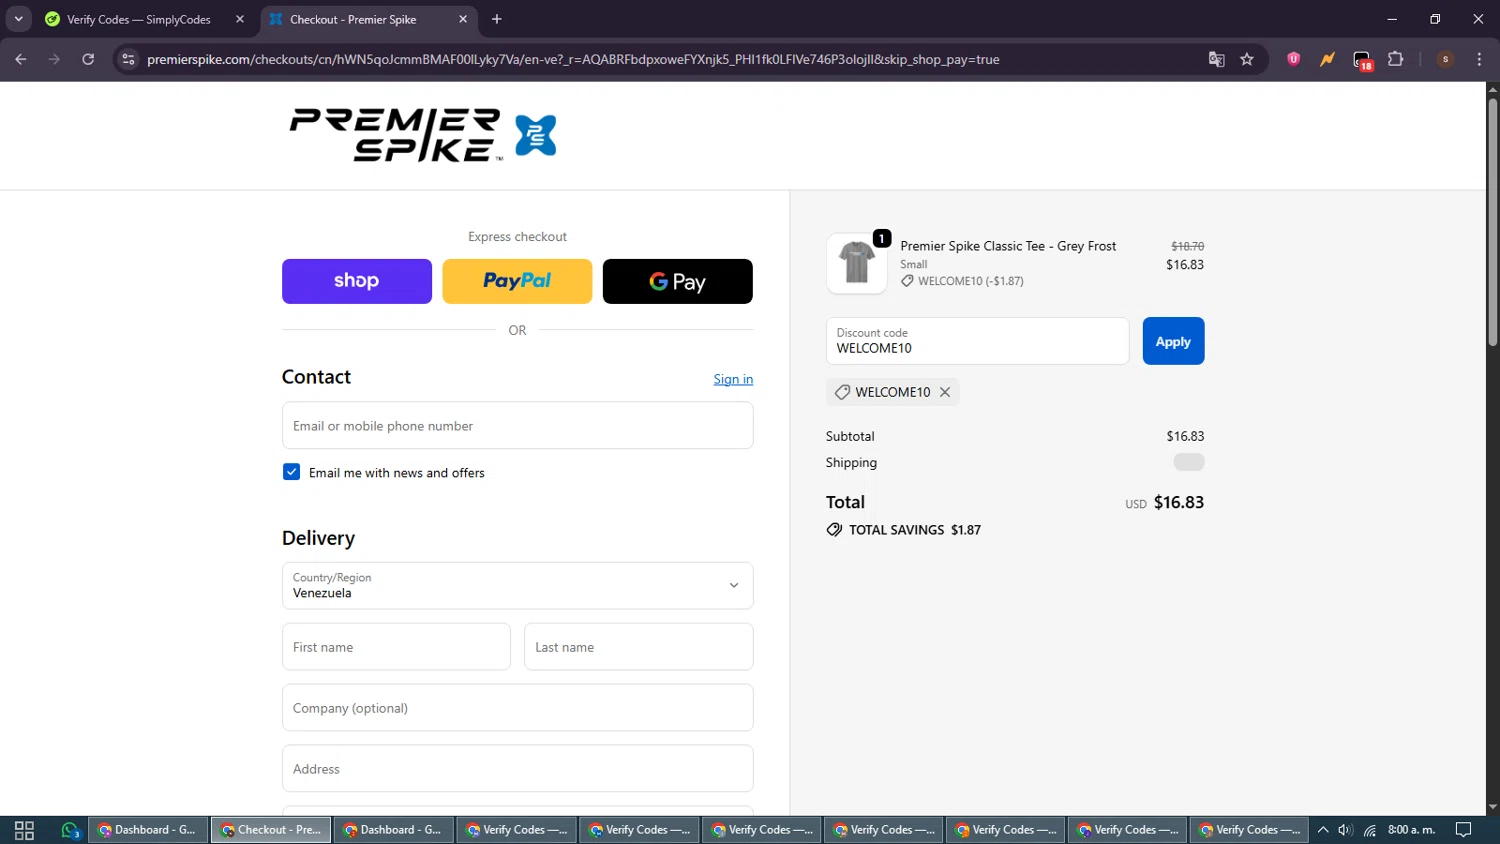Open the red shield extension icon

tap(1293, 59)
